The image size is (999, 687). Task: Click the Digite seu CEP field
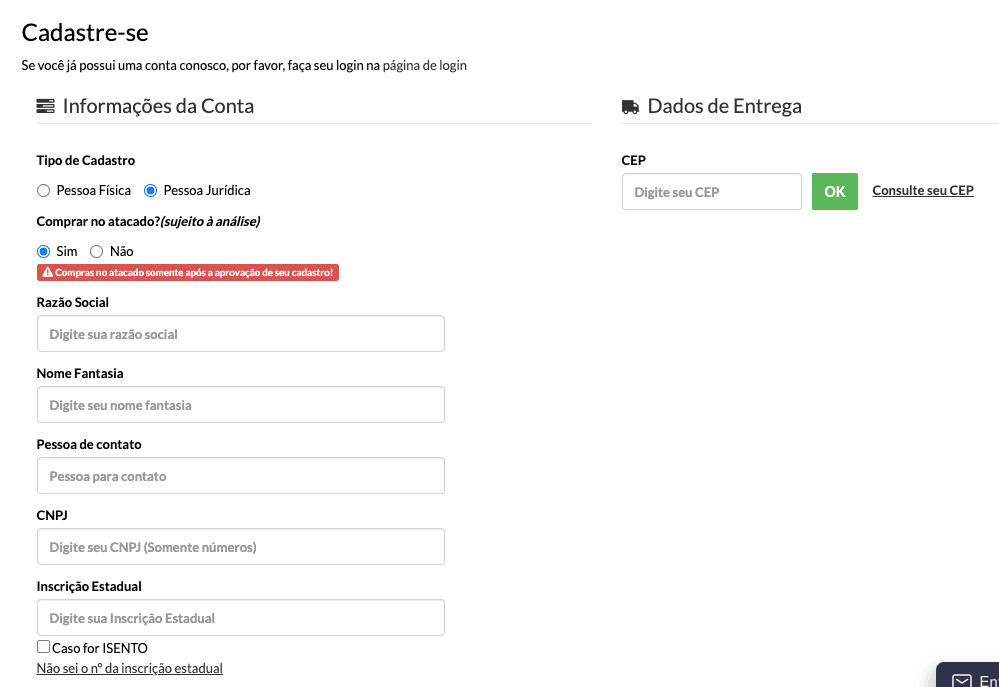[712, 191]
